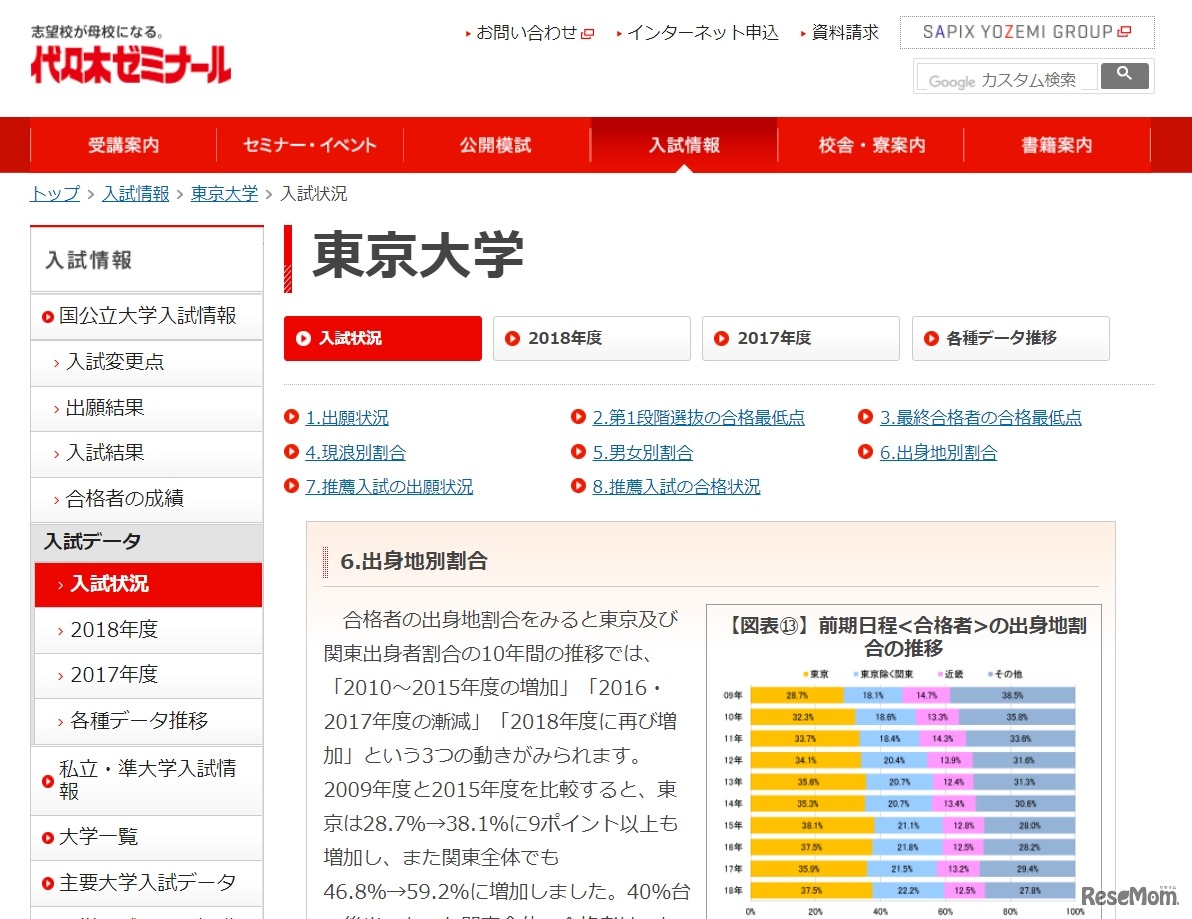
Task: Select the 入試情報 navigation menu
Action: pos(684,144)
